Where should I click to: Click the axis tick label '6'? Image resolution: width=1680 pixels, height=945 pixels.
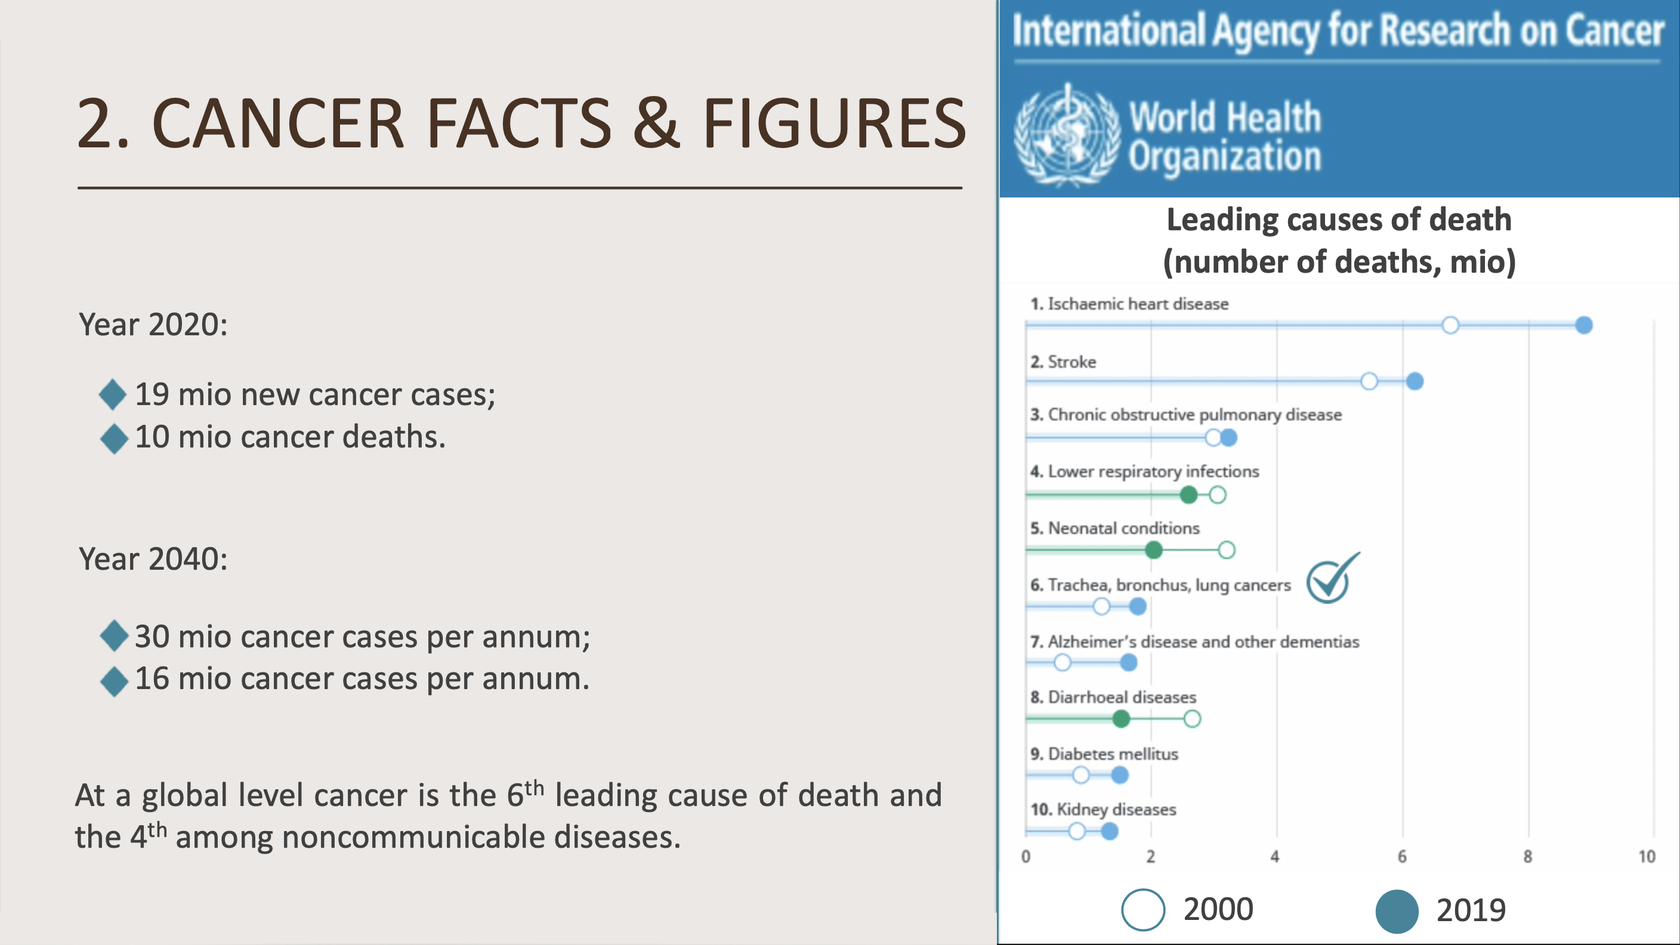point(1402,857)
